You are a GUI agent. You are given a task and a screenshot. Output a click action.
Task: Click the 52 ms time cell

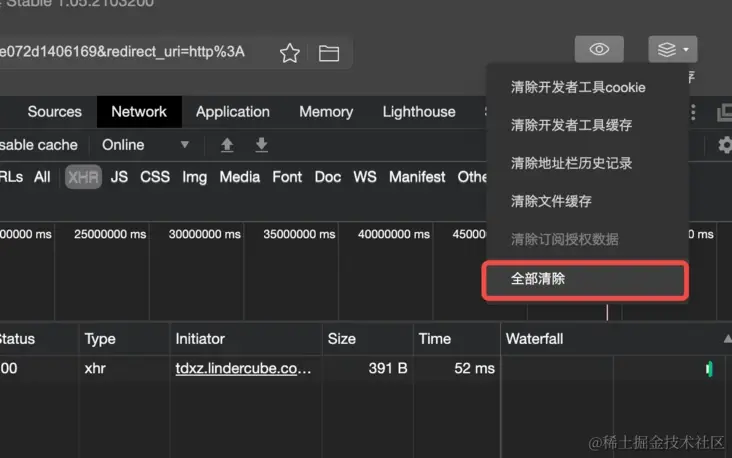point(474,369)
